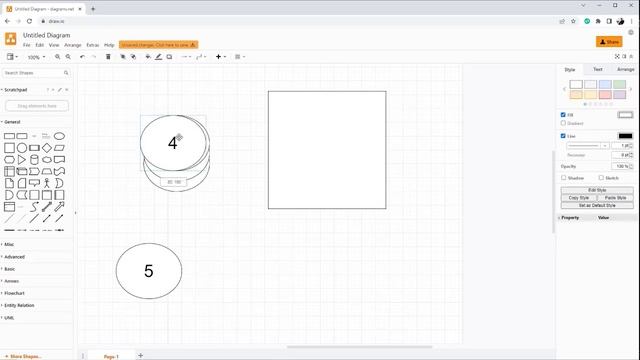The height and width of the screenshot is (360, 640).
Task: Open the view layout dropdown in toolbar
Action: 12,57
